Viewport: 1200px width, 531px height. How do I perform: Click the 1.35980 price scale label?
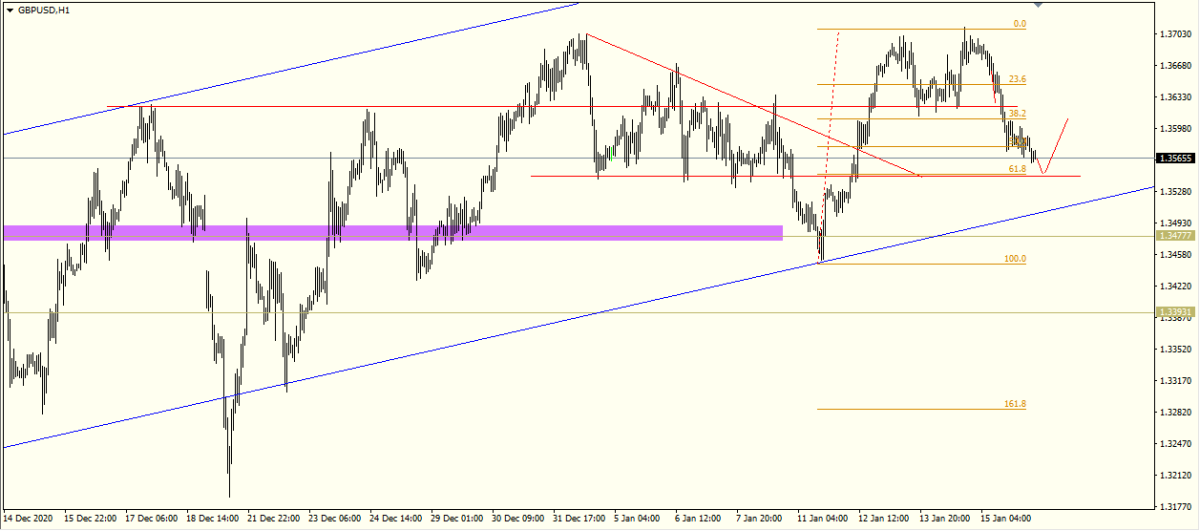[1177, 129]
